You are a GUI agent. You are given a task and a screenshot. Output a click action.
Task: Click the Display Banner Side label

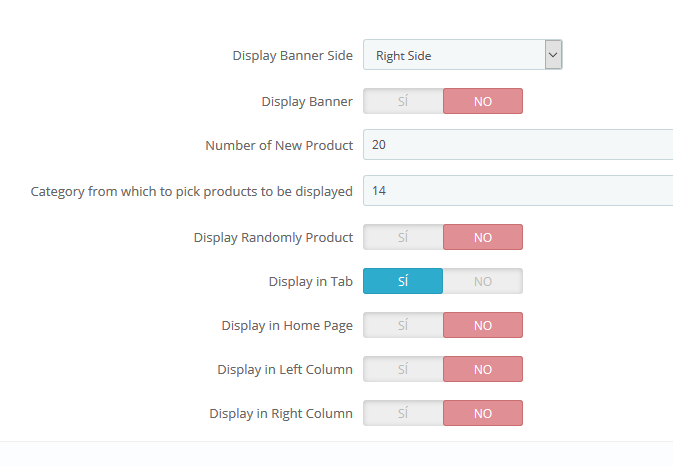[x=292, y=56]
